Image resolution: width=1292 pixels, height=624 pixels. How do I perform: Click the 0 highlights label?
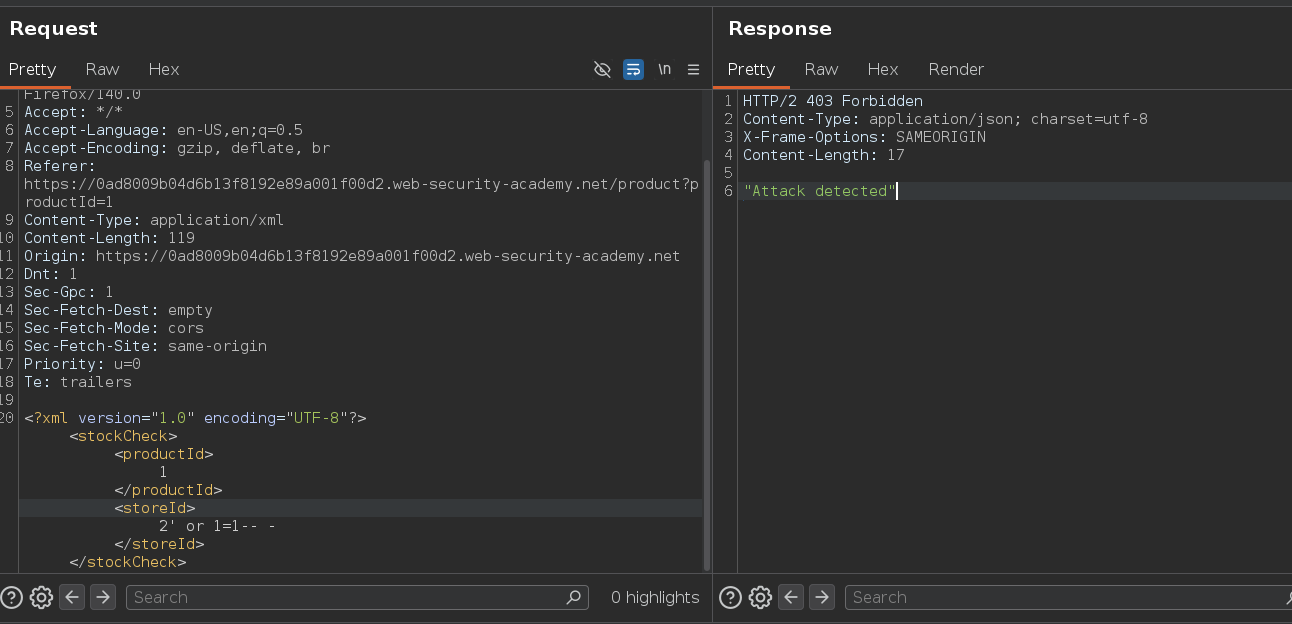pyautogui.click(x=655, y=597)
